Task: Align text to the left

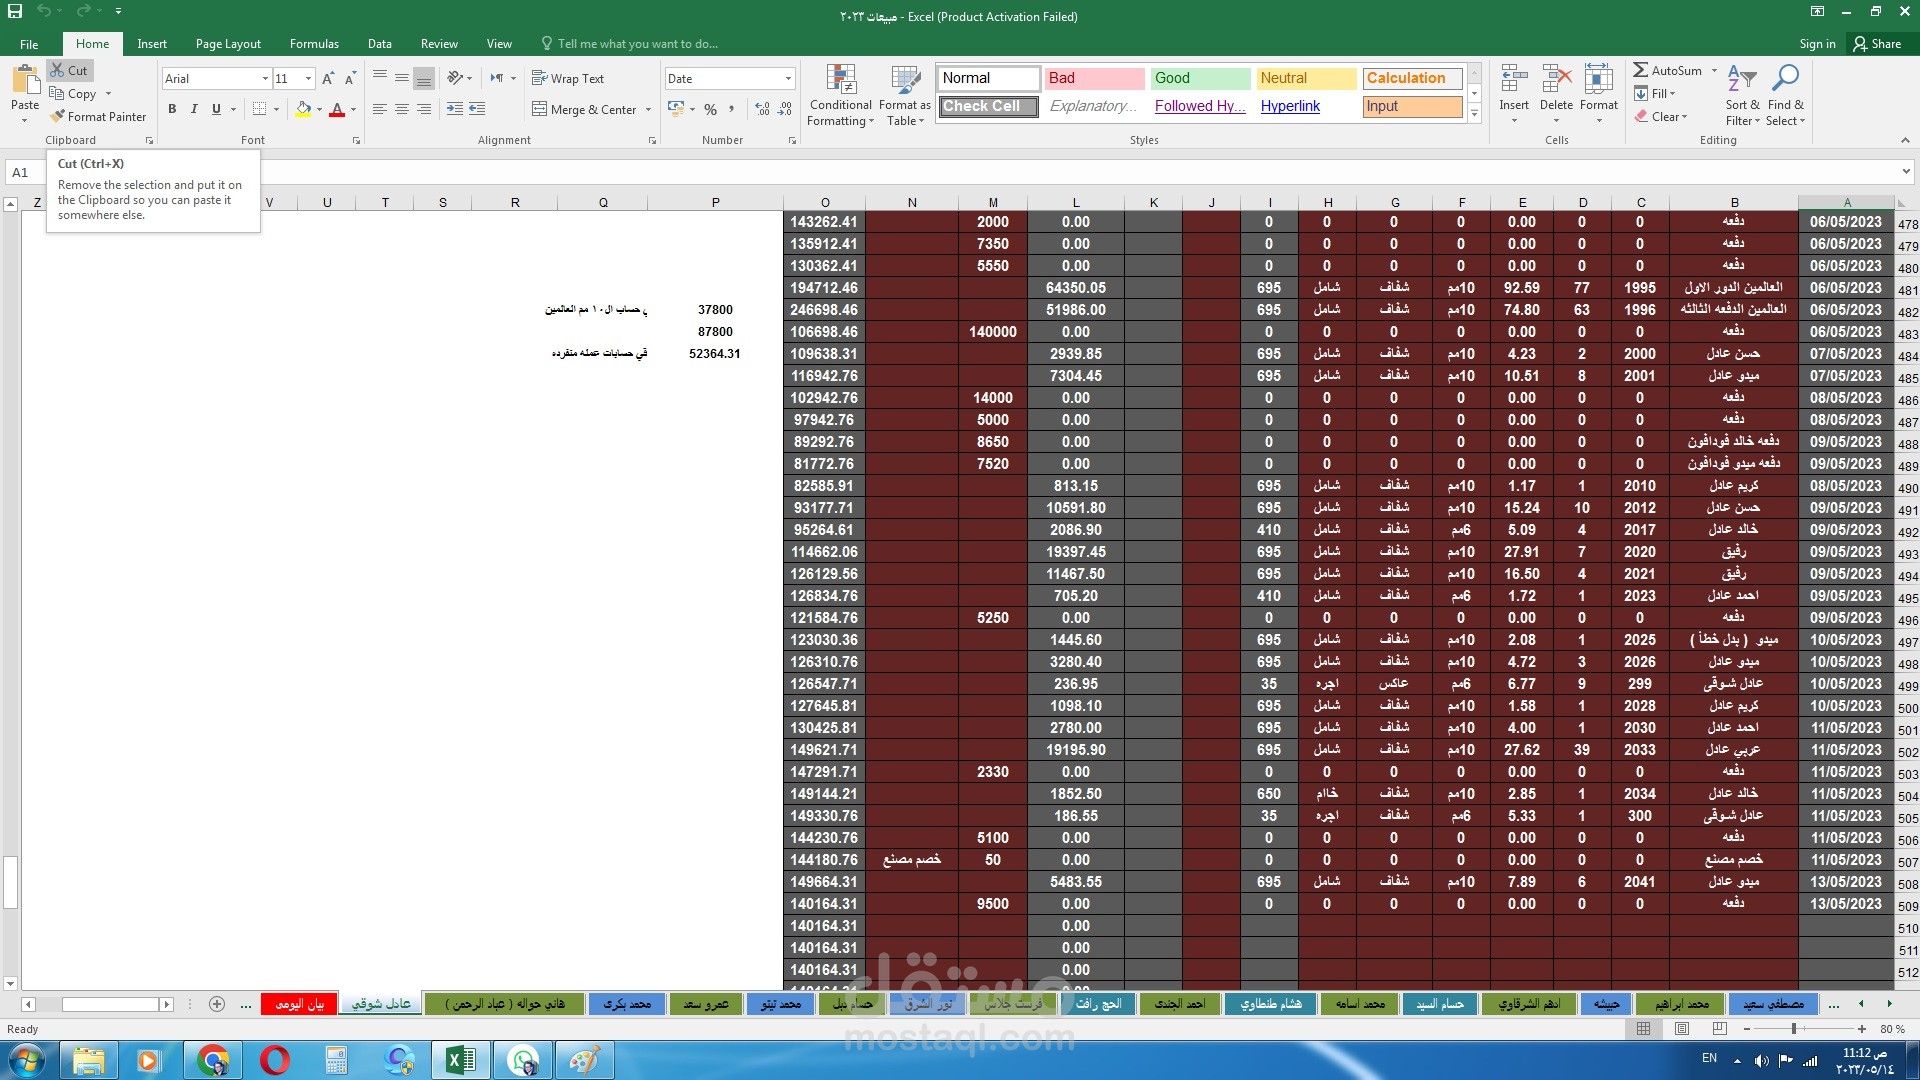Action: [380, 109]
